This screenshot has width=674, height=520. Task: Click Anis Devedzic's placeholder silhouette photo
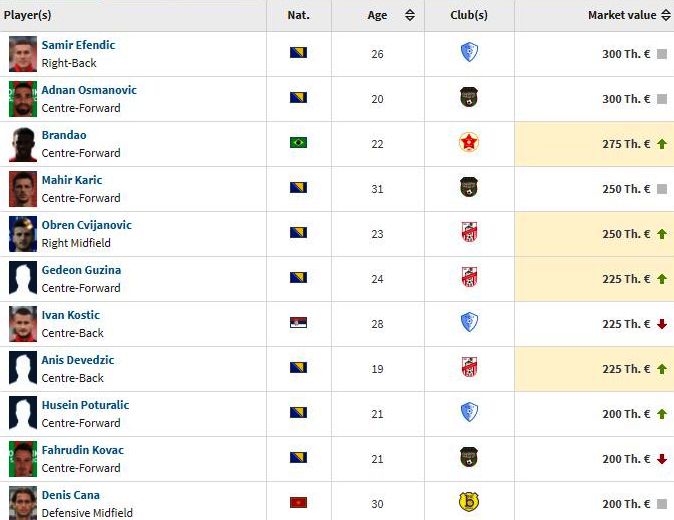point(23,369)
